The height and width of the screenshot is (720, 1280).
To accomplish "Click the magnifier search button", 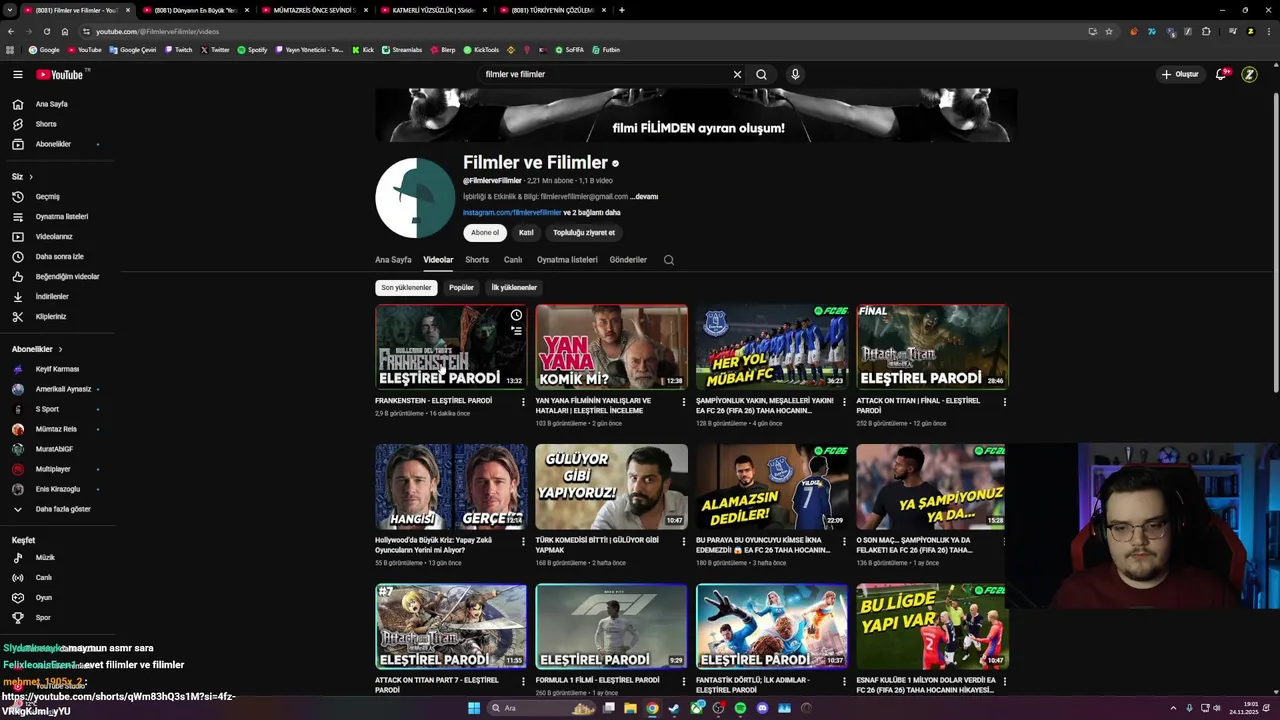I will click(761, 74).
